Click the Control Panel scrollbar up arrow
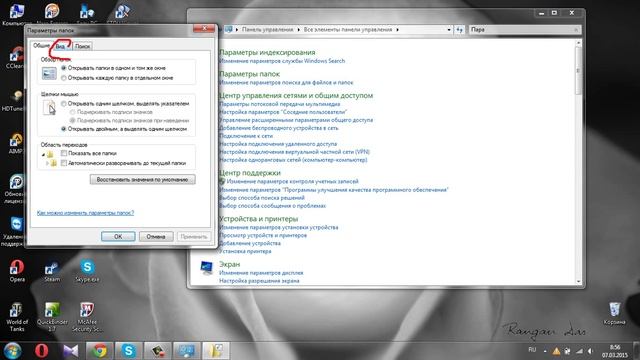 point(578,43)
